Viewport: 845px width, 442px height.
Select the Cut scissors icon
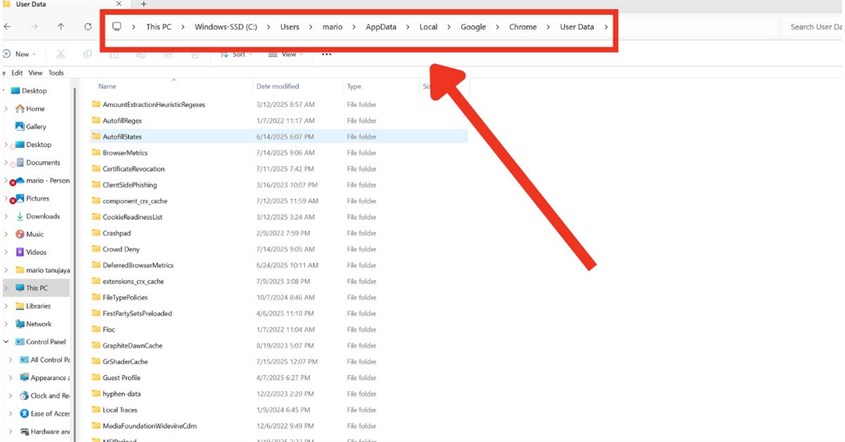tap(60, 54)
